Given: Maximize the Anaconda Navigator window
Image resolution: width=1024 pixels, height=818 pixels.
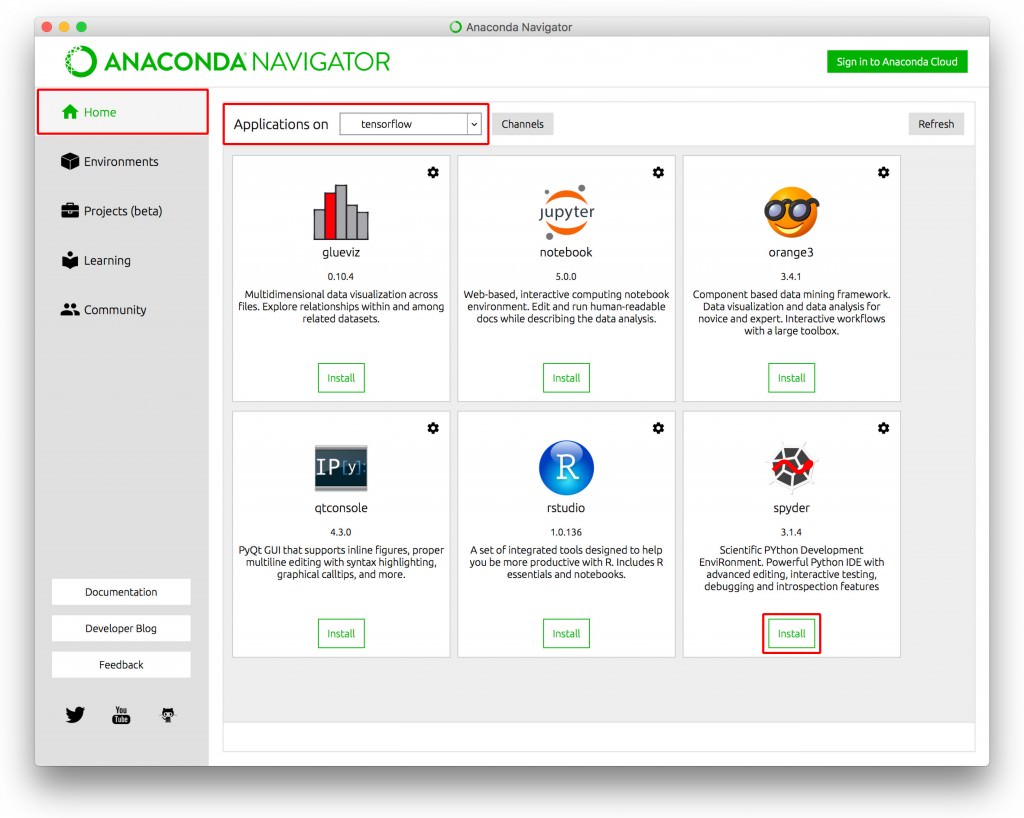Looking at the screenshot, I should pyautogui.click(x=82, y=27).
